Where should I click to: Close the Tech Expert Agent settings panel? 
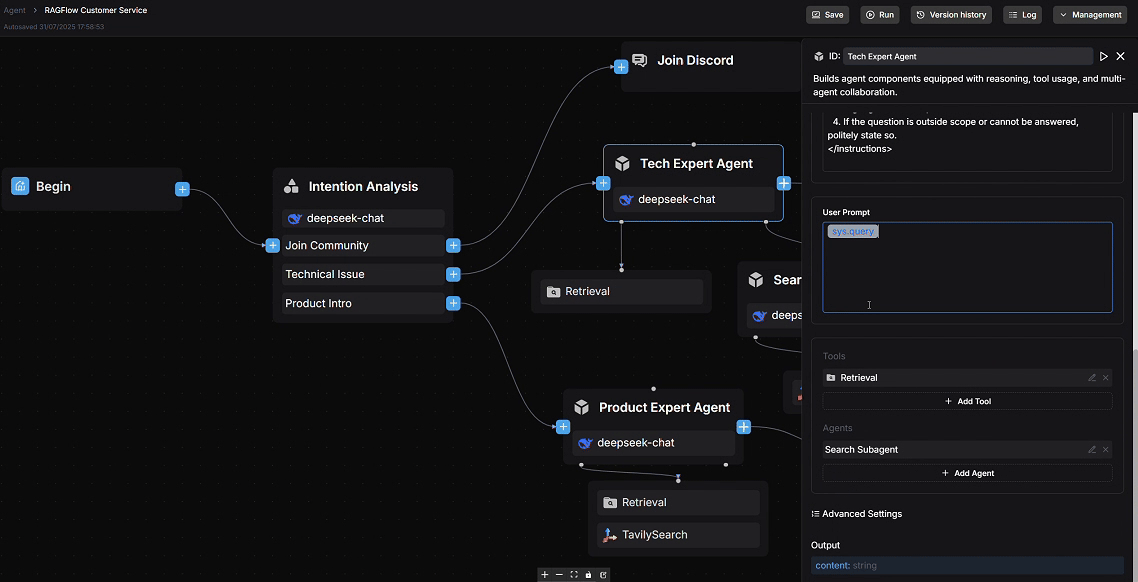tap(1121, 56)
